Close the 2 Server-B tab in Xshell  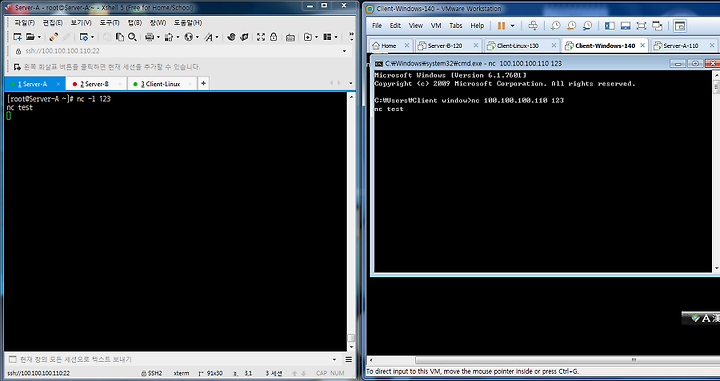(120, 84)
